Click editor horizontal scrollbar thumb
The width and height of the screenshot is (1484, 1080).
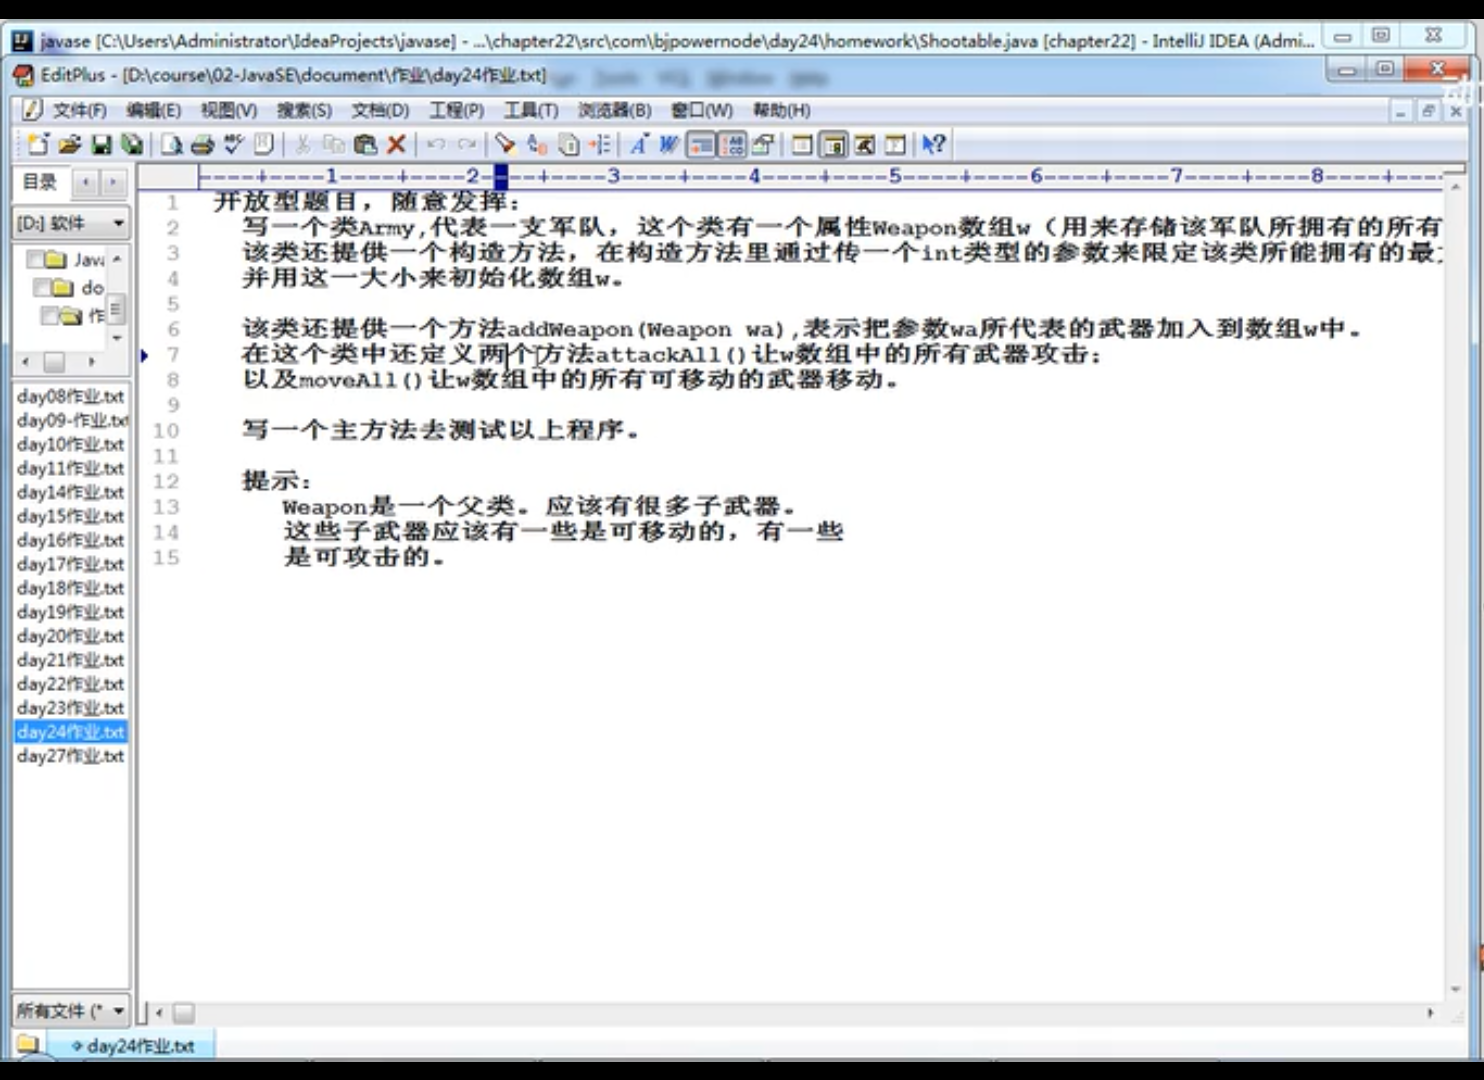183,1013
